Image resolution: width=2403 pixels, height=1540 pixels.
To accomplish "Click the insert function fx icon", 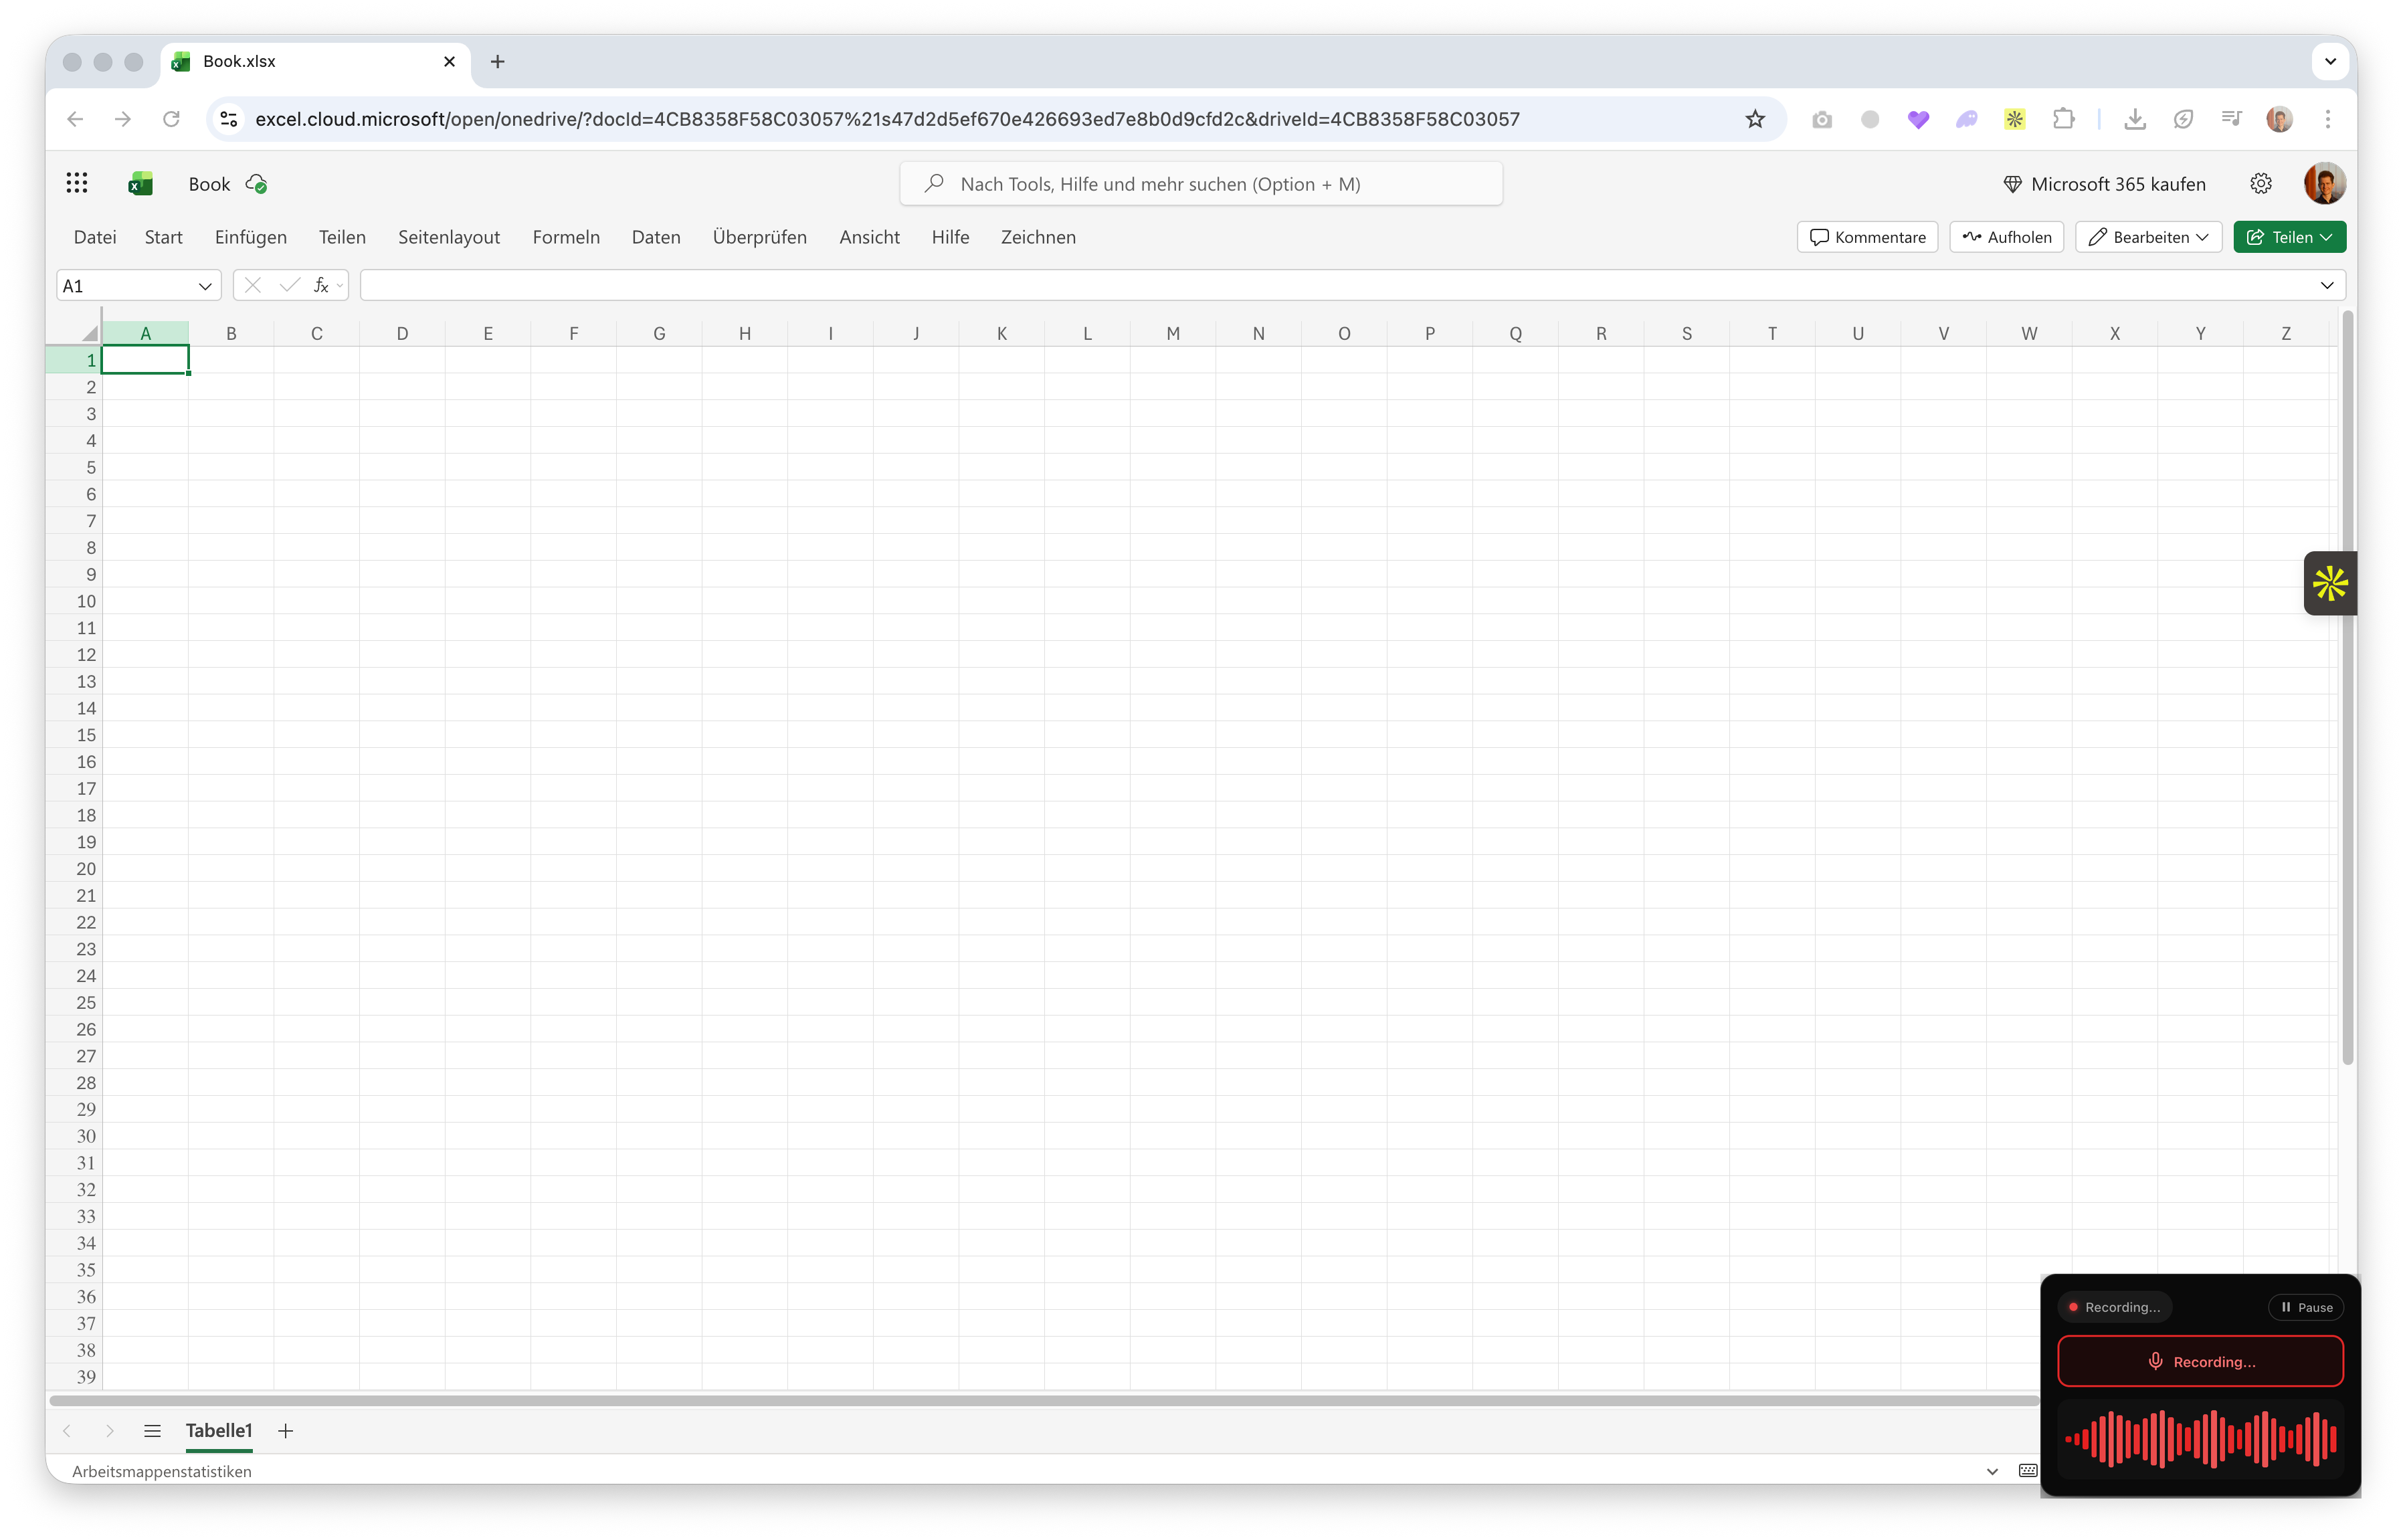I will pyautogui.click(x=320, y=286).
